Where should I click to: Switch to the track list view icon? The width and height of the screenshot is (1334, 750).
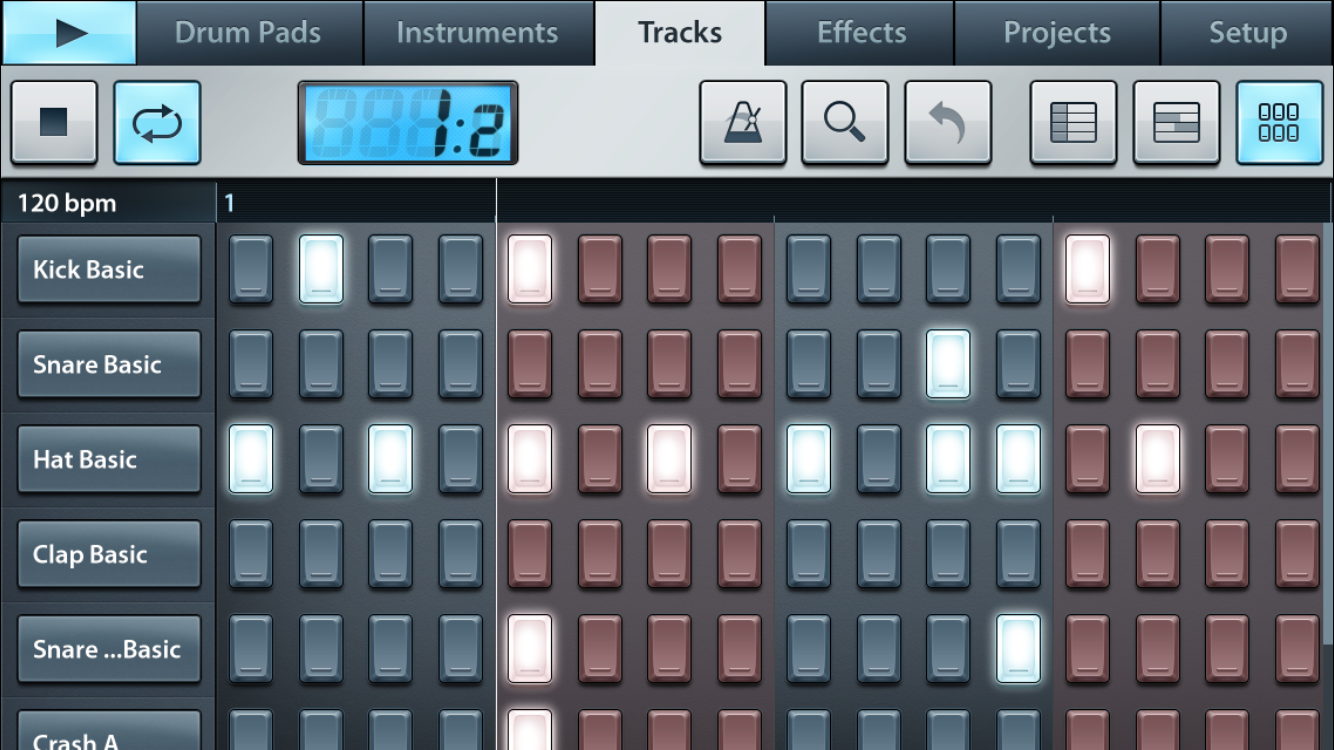[x=1073, y=122]
